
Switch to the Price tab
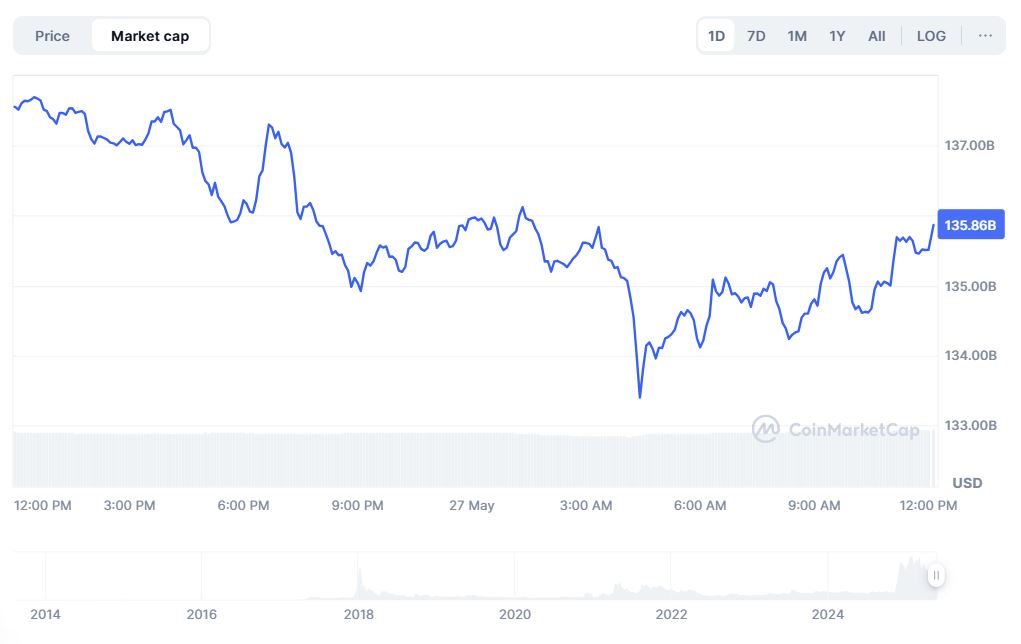coord(52,36)
